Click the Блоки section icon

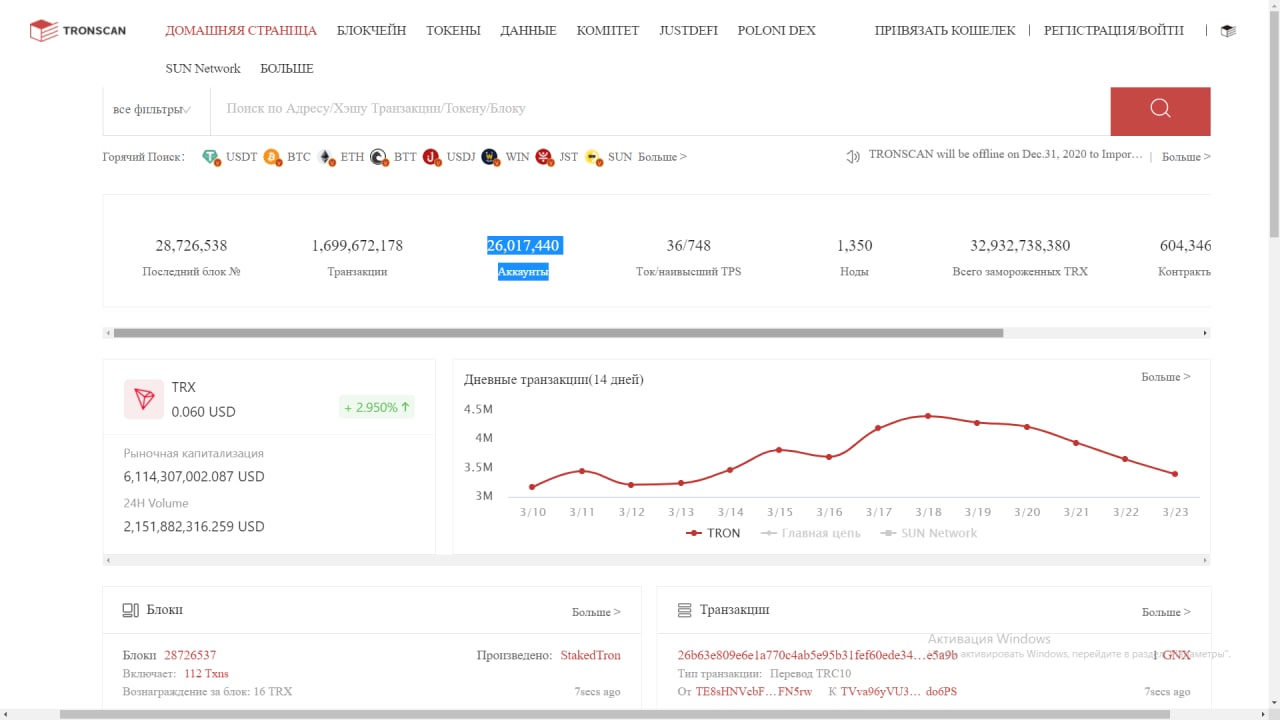130,610
